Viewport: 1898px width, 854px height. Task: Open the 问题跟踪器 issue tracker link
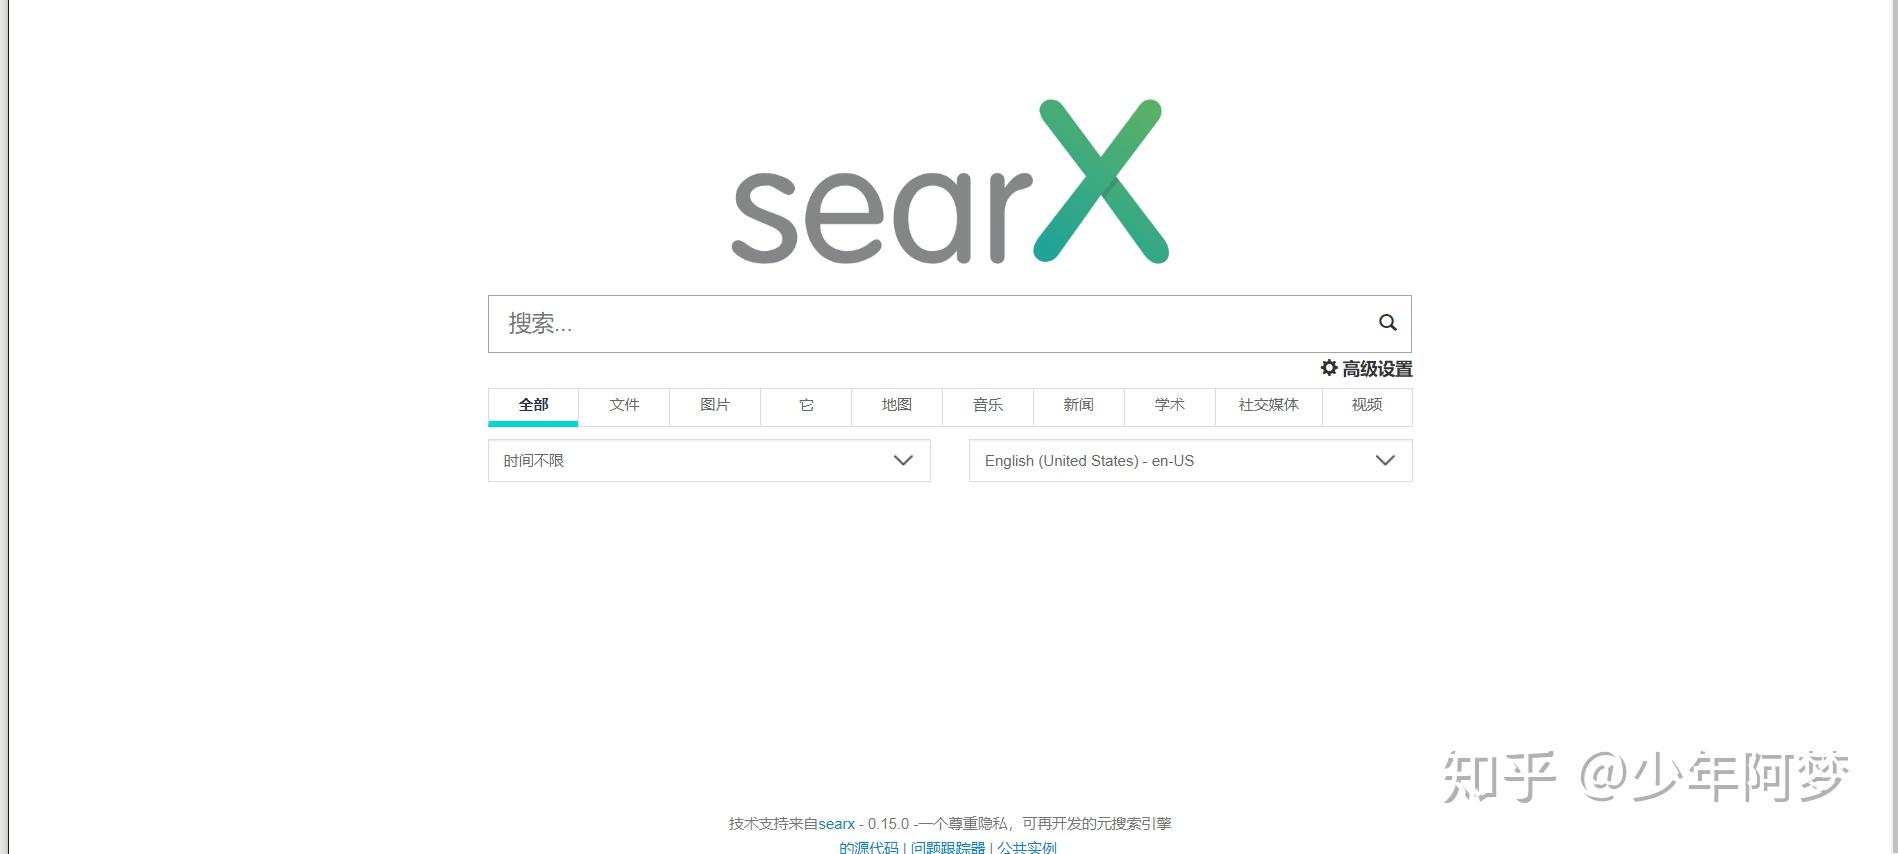tap(948, 847)
